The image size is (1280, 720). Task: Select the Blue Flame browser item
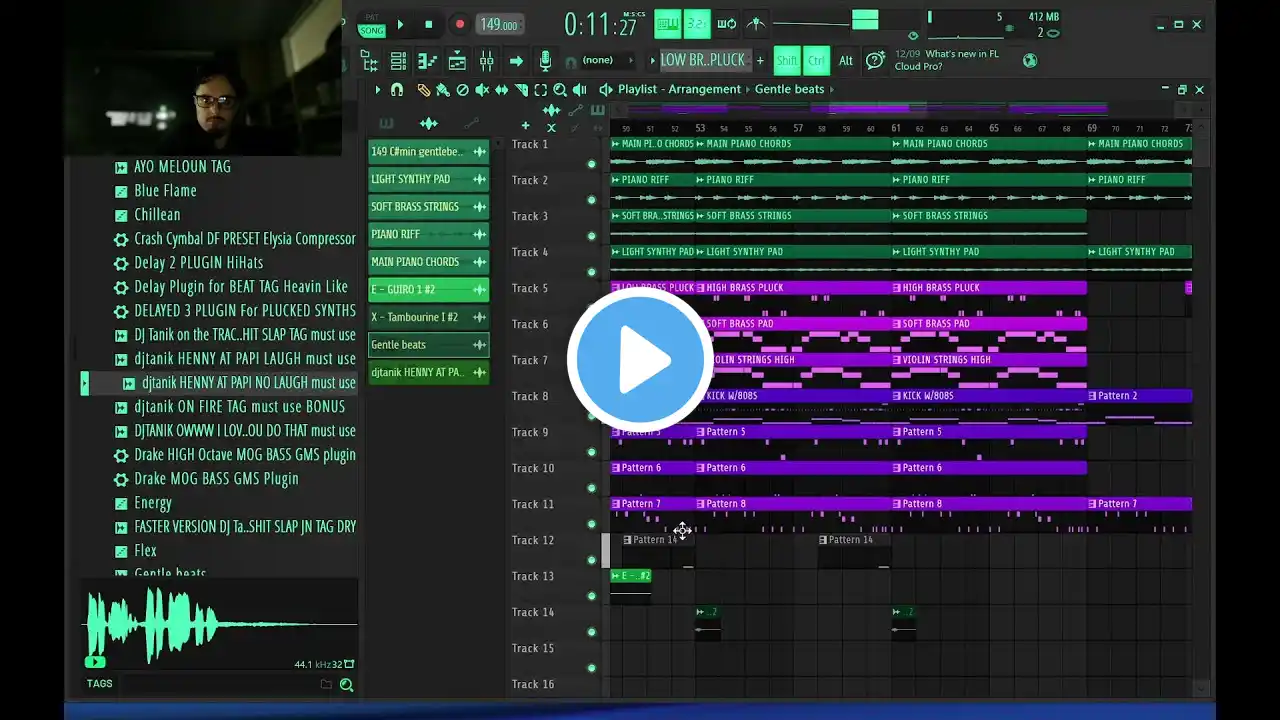click(165, 191)
